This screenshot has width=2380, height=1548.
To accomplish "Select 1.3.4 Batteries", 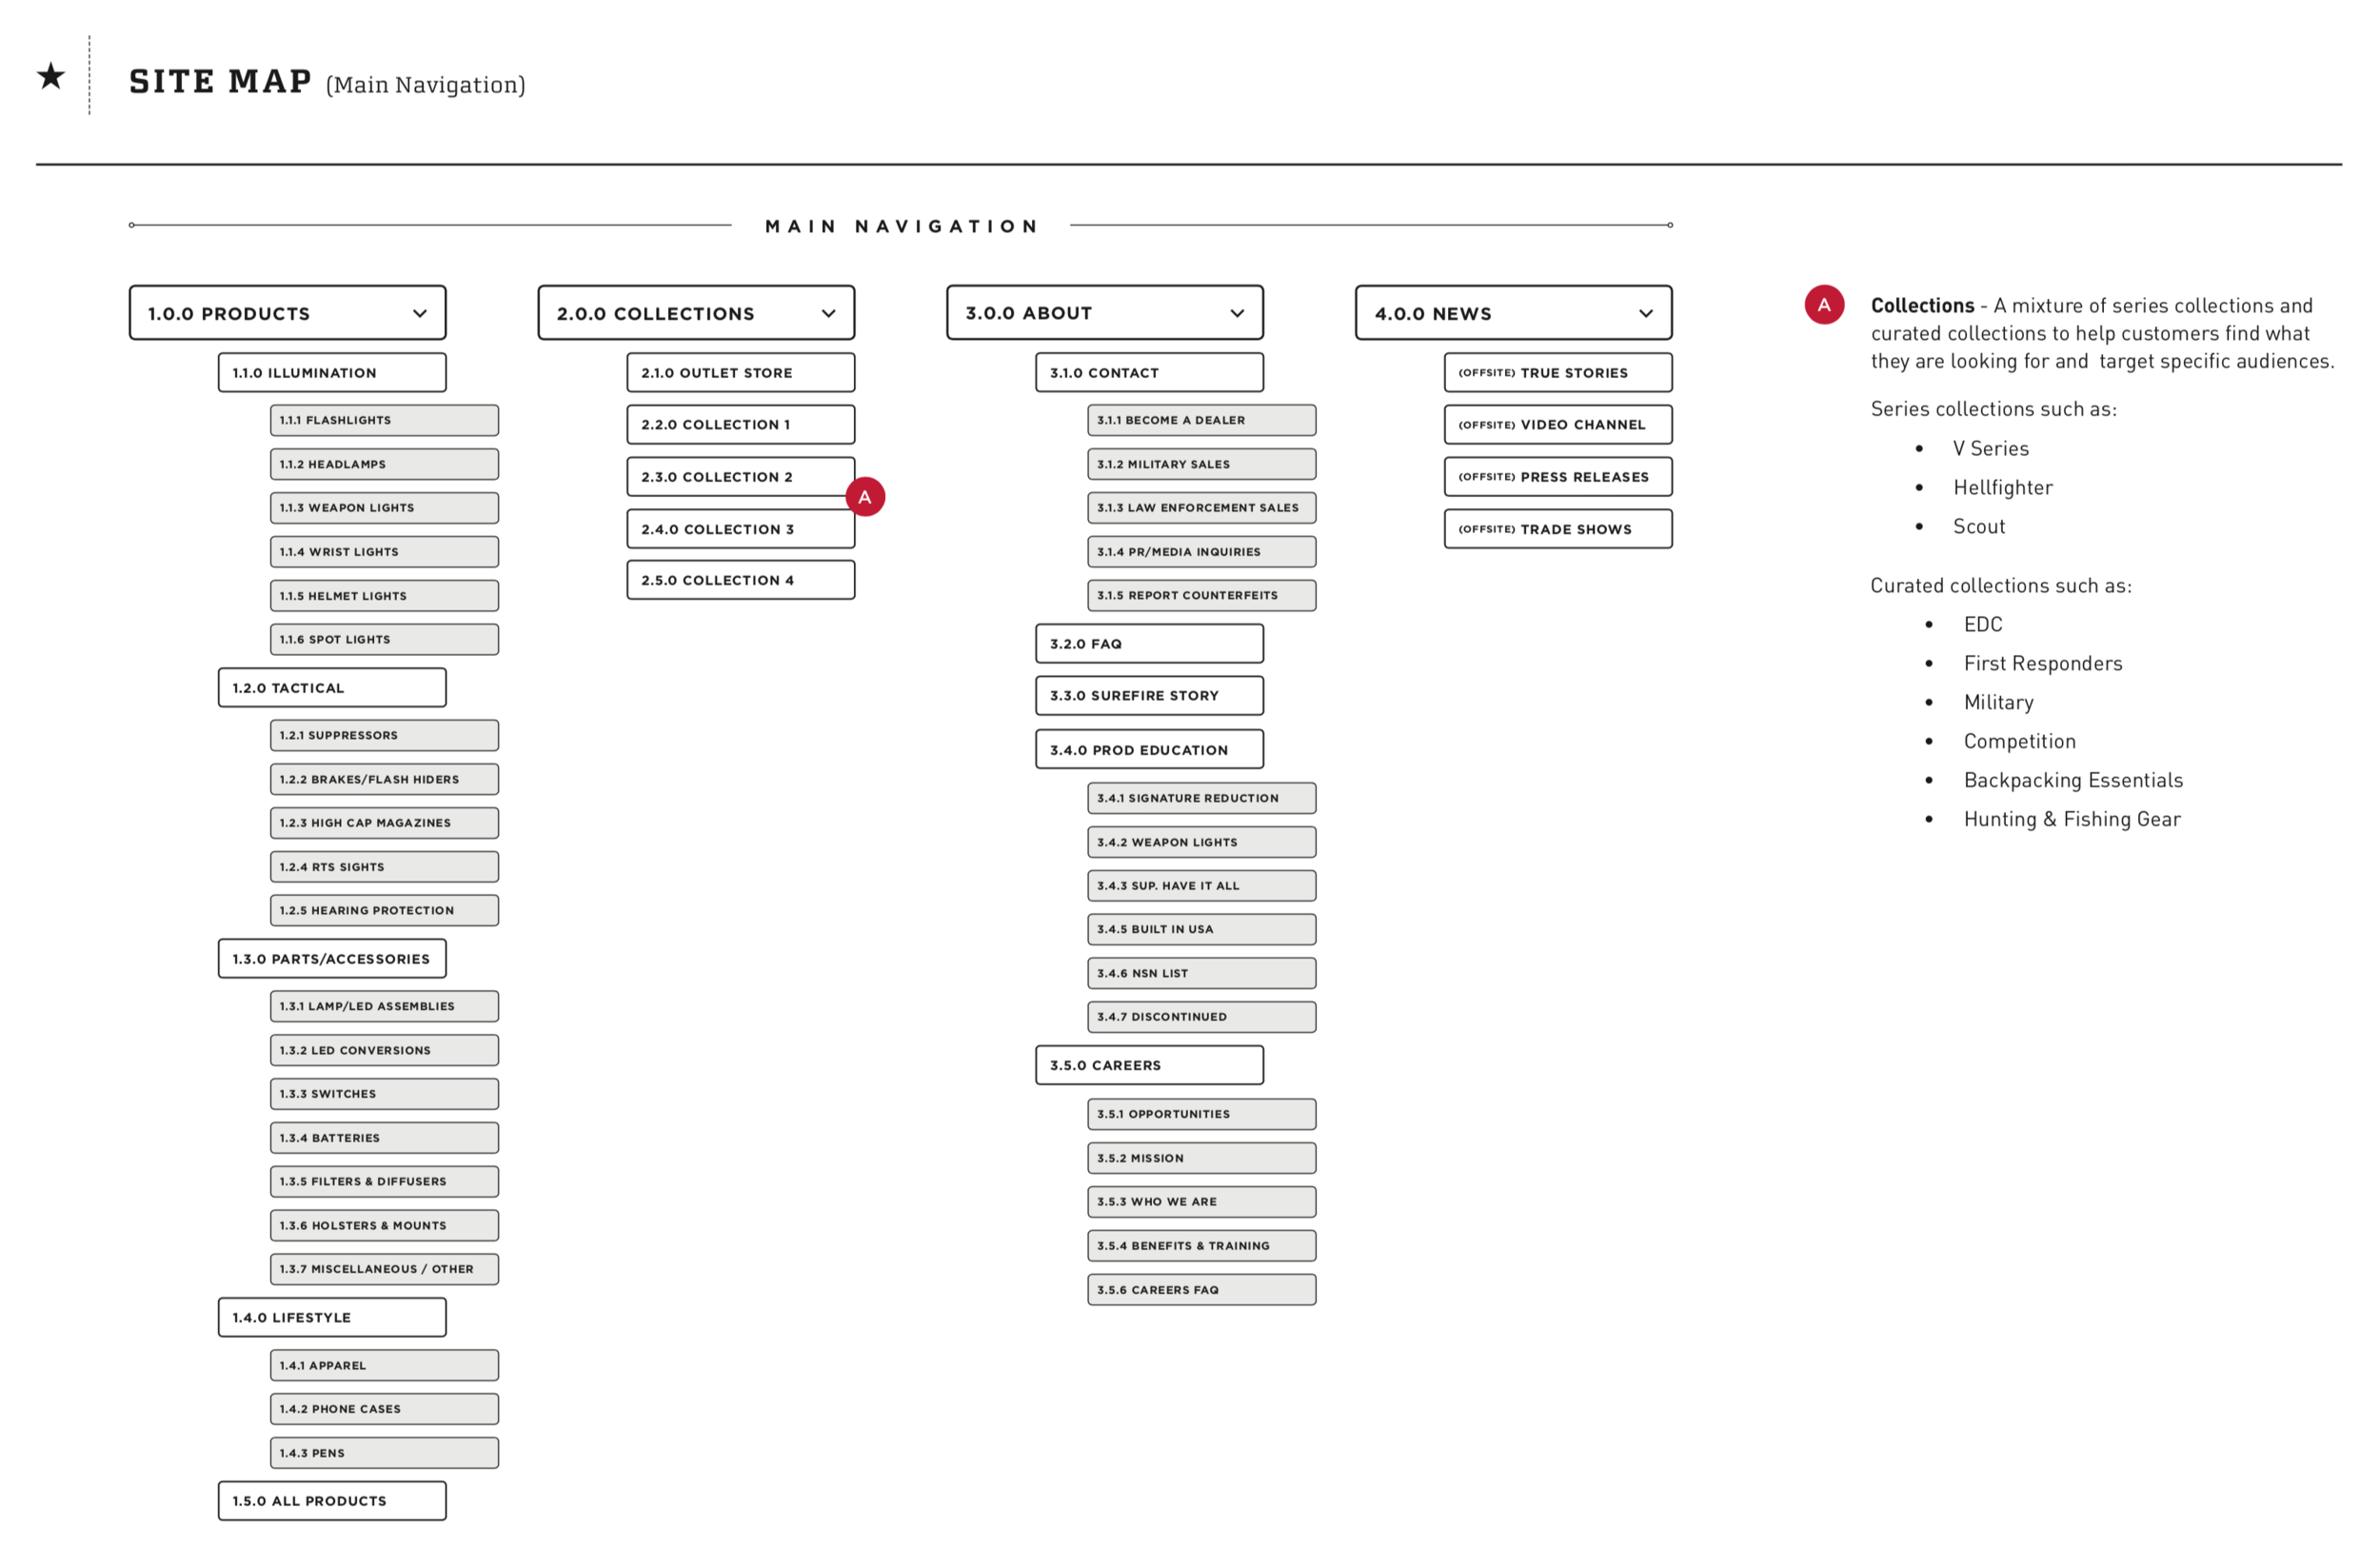I will (x=384, y=1138).
